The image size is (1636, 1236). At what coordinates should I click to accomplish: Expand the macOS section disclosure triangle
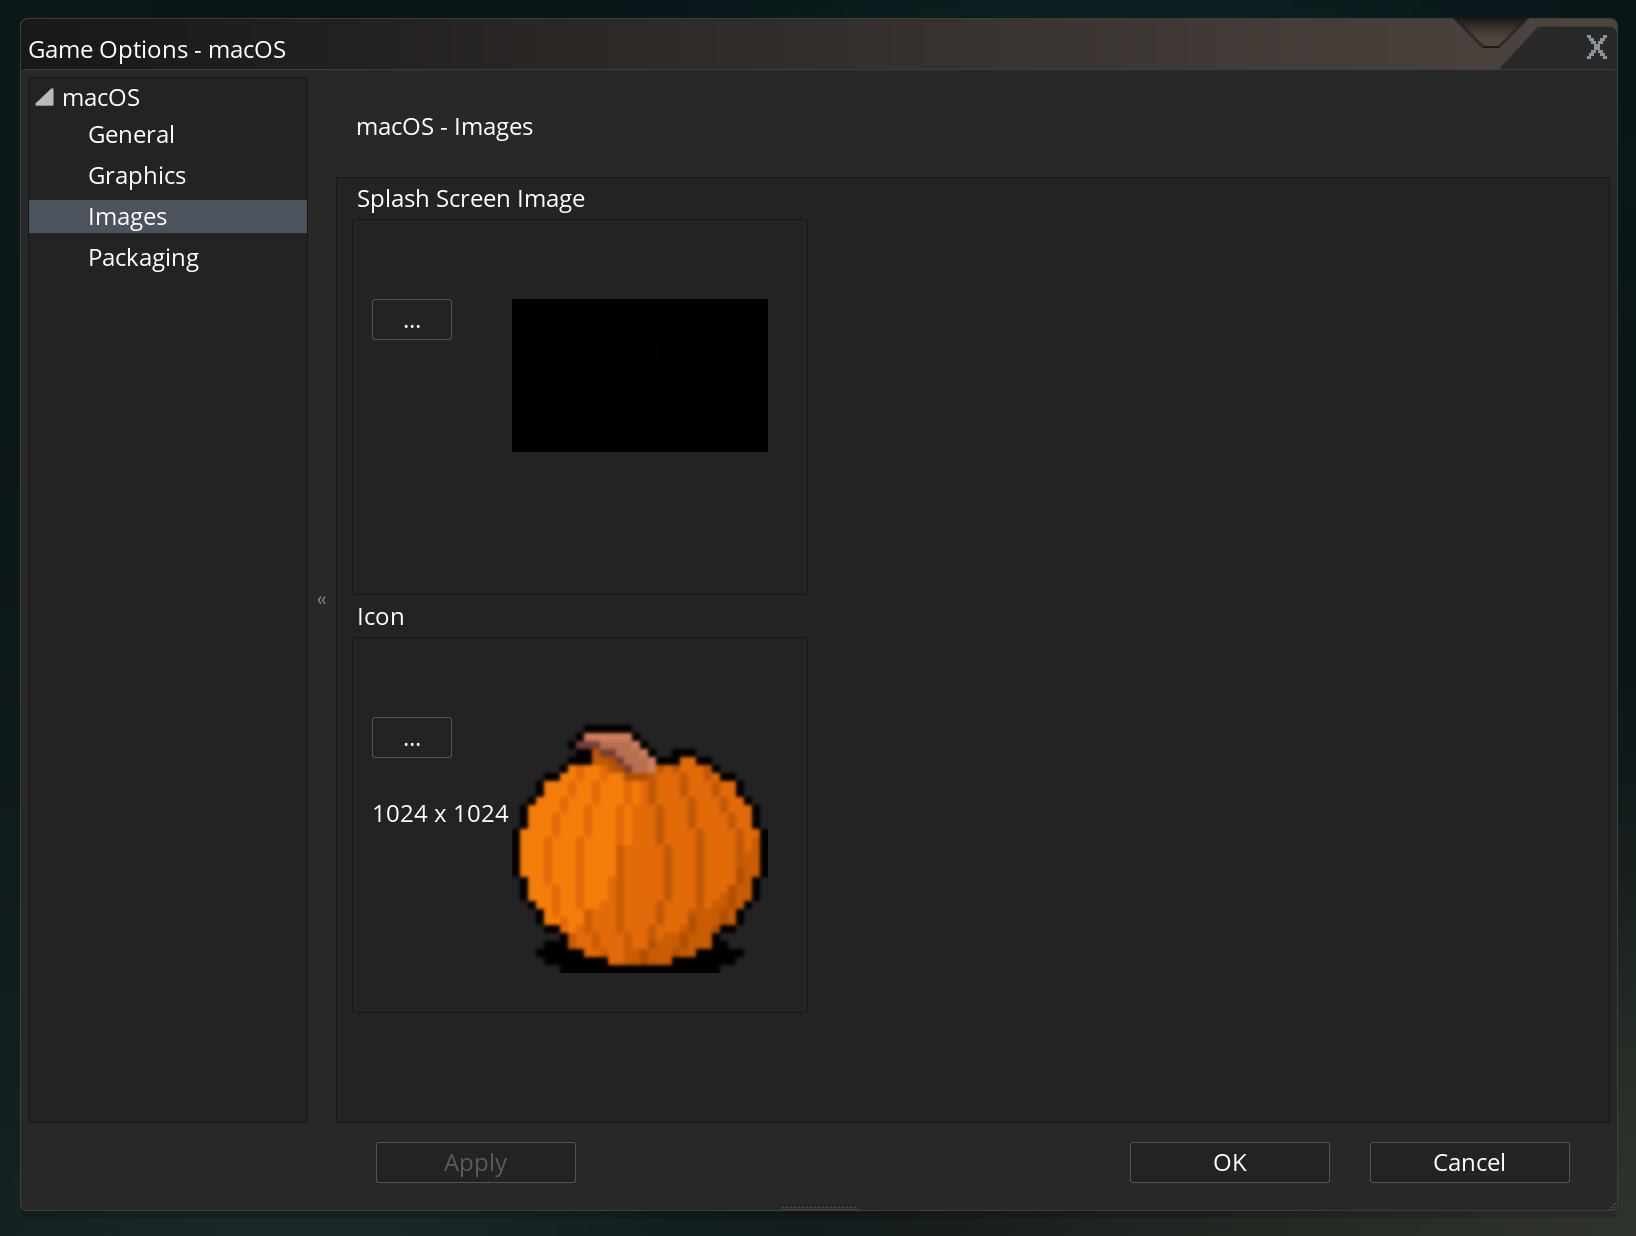coord(44,96)
